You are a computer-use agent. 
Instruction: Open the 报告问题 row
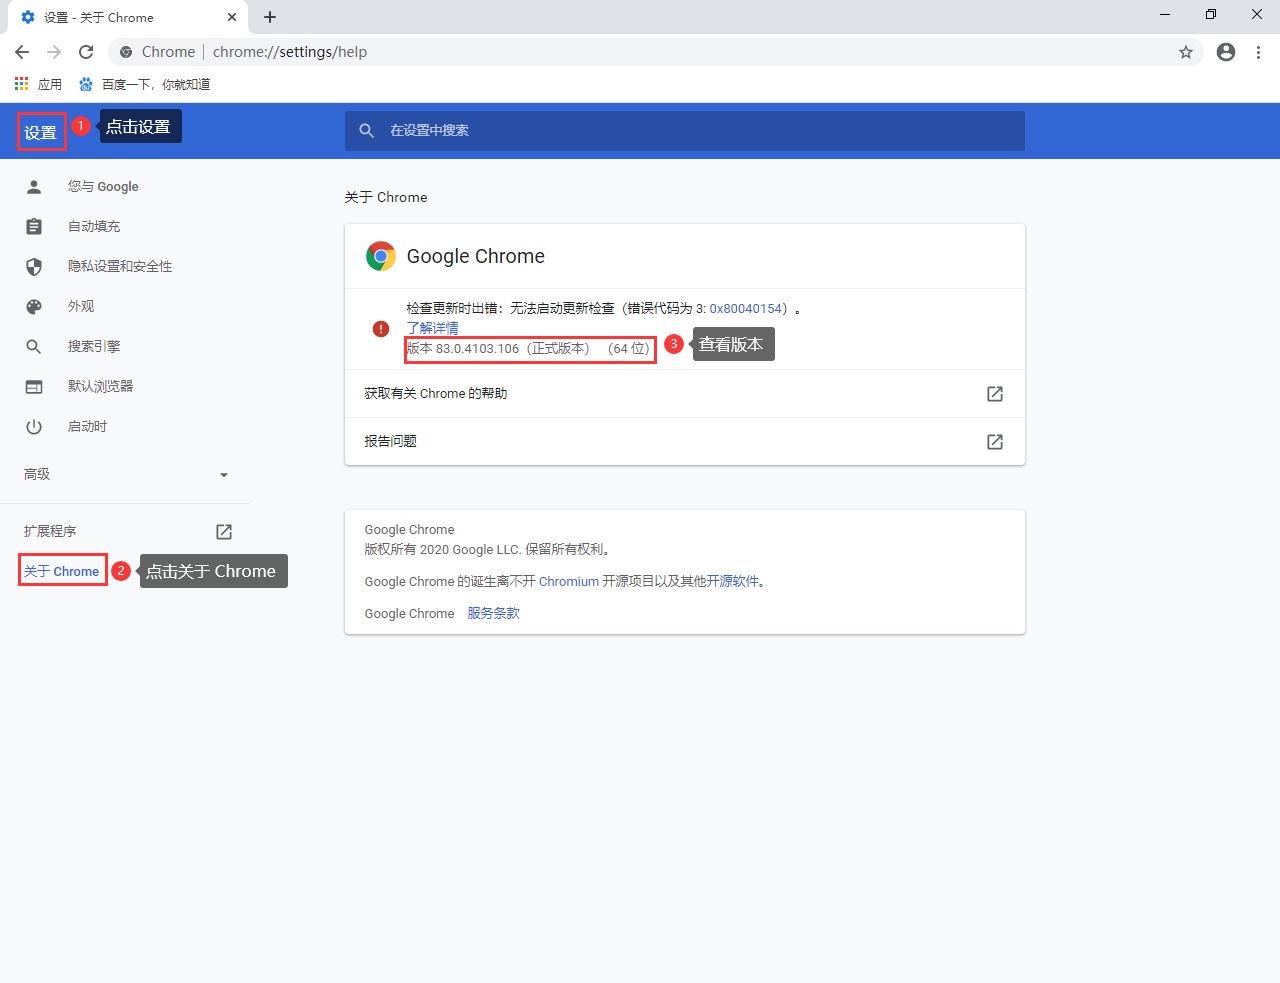tap(685, 442)
